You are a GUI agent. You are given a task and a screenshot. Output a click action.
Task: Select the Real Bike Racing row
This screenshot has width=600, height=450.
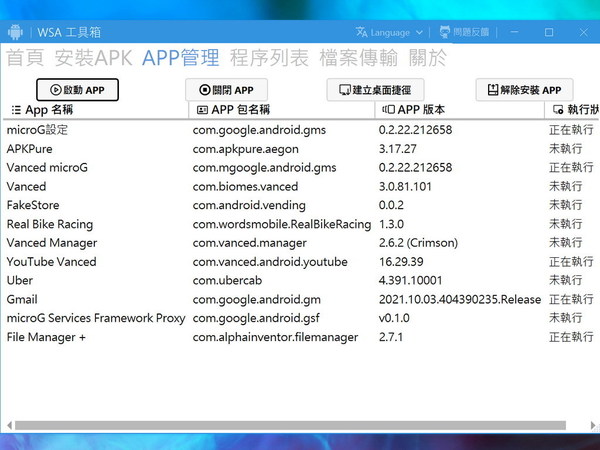(x=300, y=224)
